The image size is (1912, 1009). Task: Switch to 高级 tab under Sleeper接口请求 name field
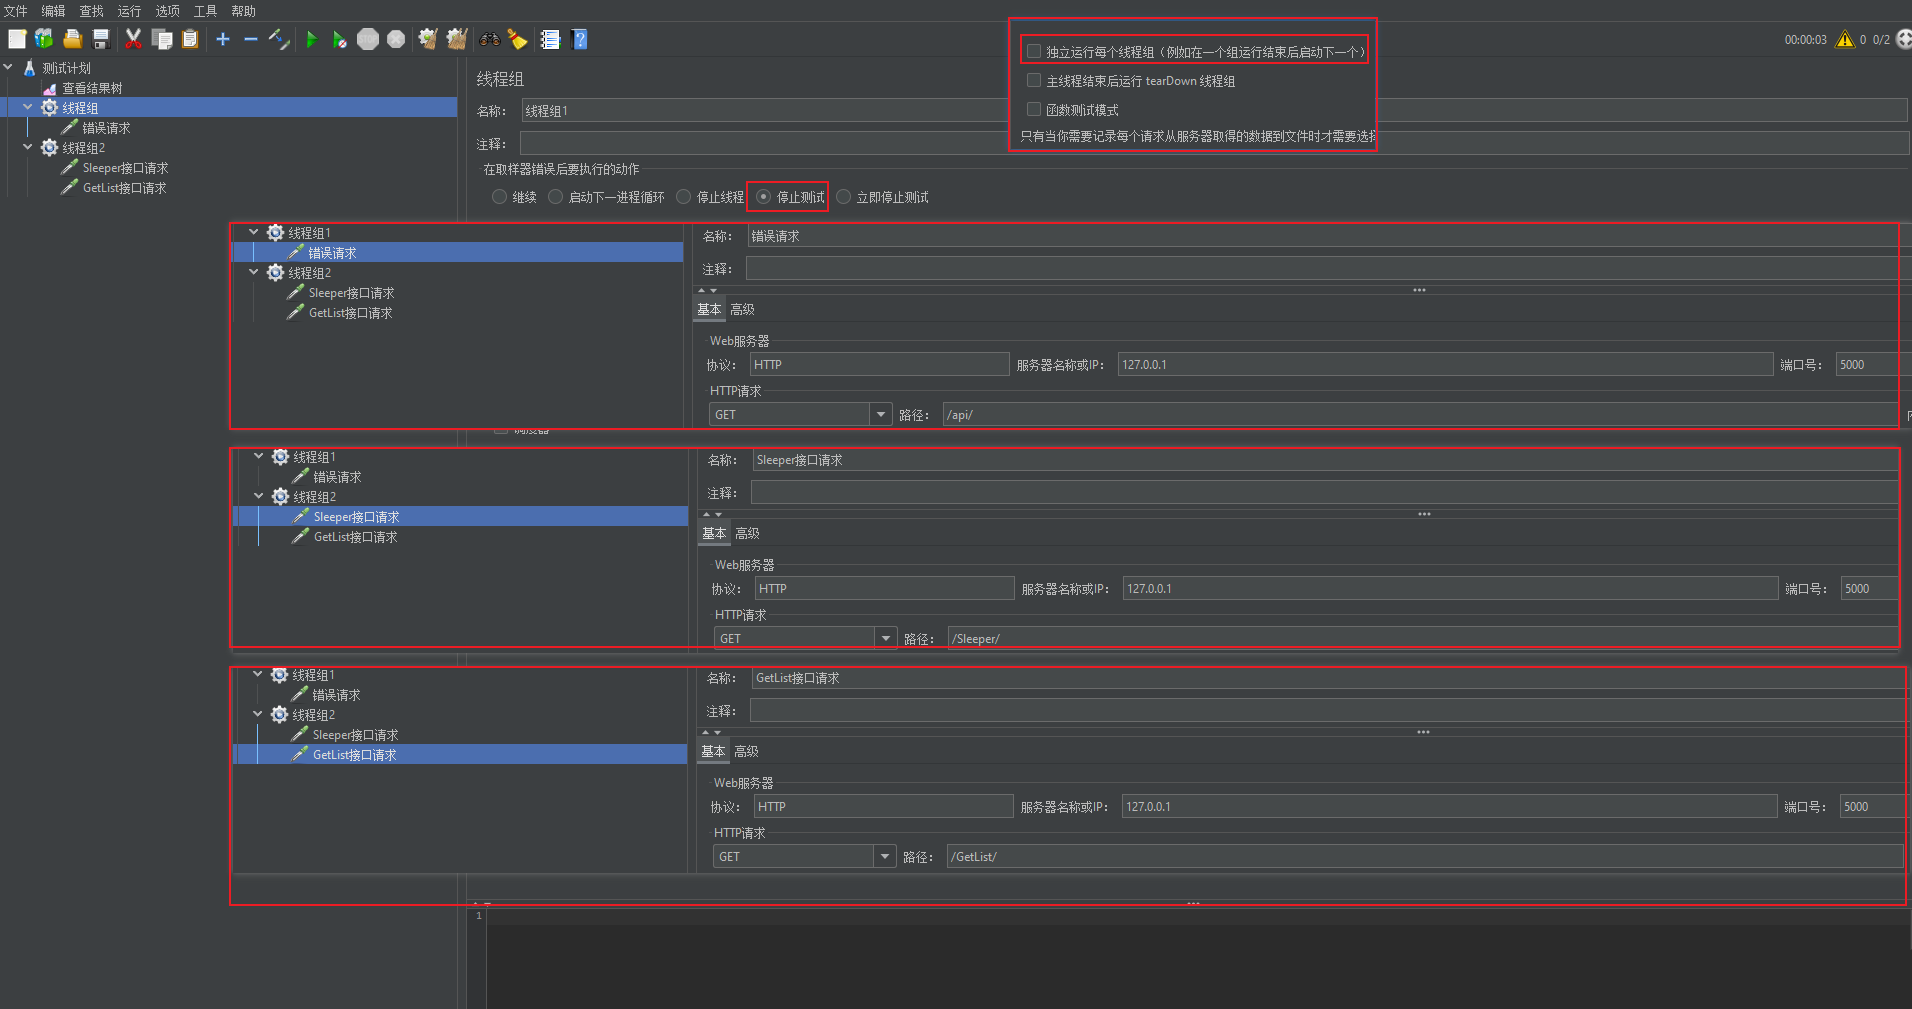pyautogui.click(x=748, y=534)
